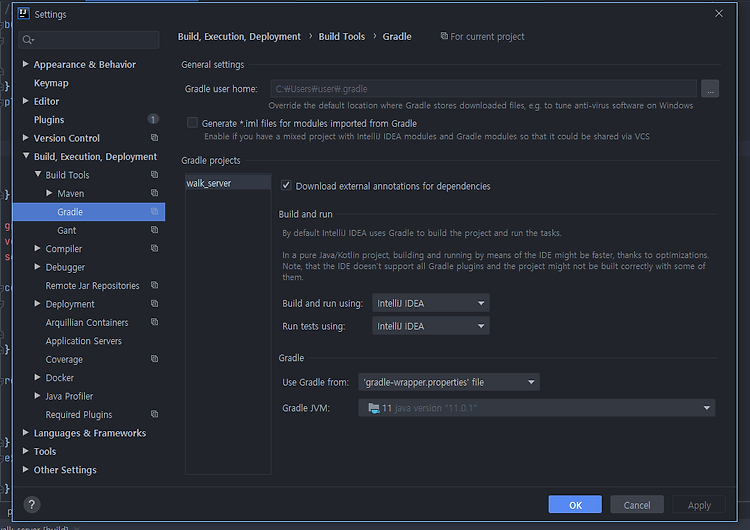Image resolution: width=750 pixels, height=530 pixels.
Task: Click the browse ellipsis button for Gradle user home
Action: coord(710,88)
